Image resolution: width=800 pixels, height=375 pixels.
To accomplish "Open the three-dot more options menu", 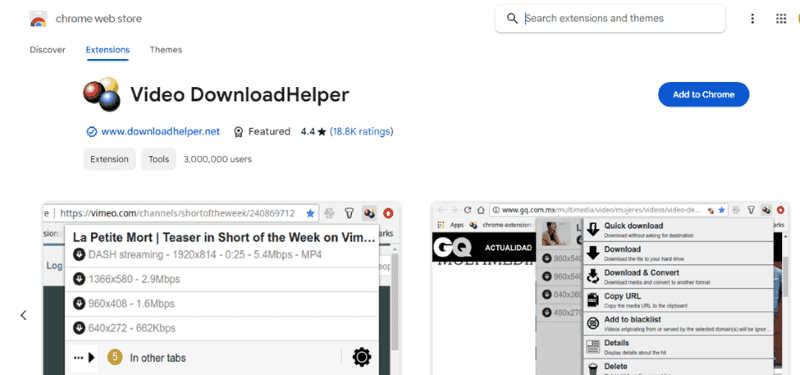I will pyautogui.click(x=752, y=19).
